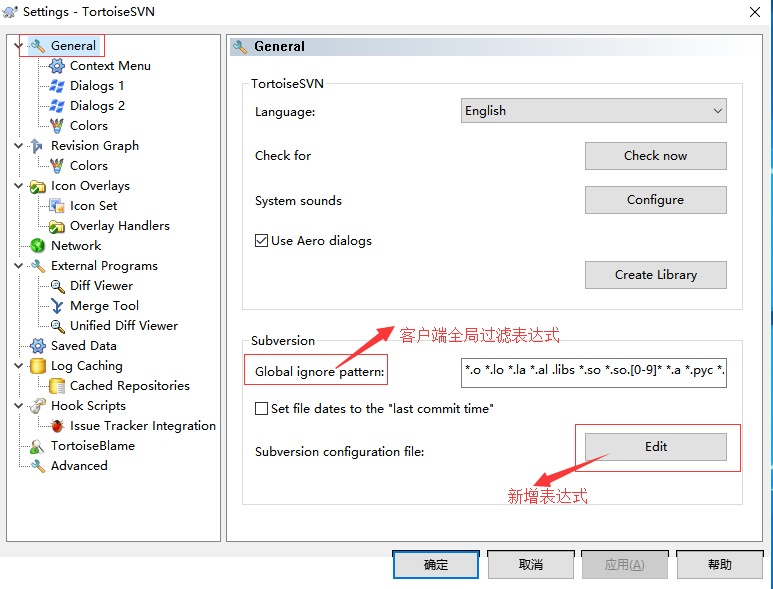Click Colors icon under General

57,126
